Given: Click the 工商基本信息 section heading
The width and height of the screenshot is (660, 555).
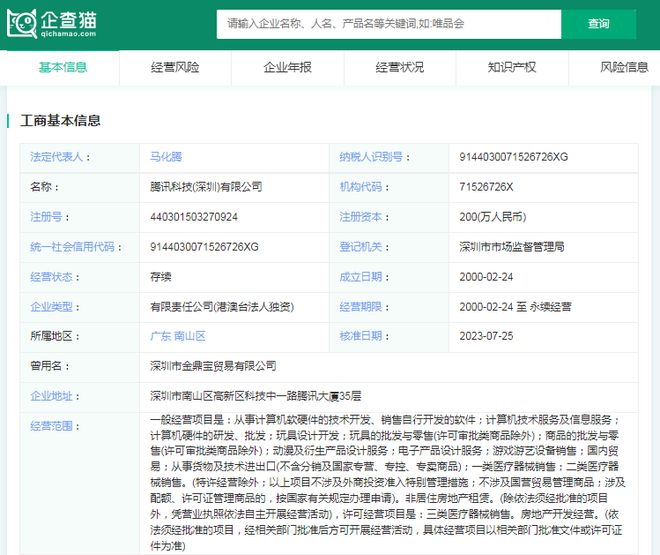Looking at the screenshot, I should click(61, 121).
